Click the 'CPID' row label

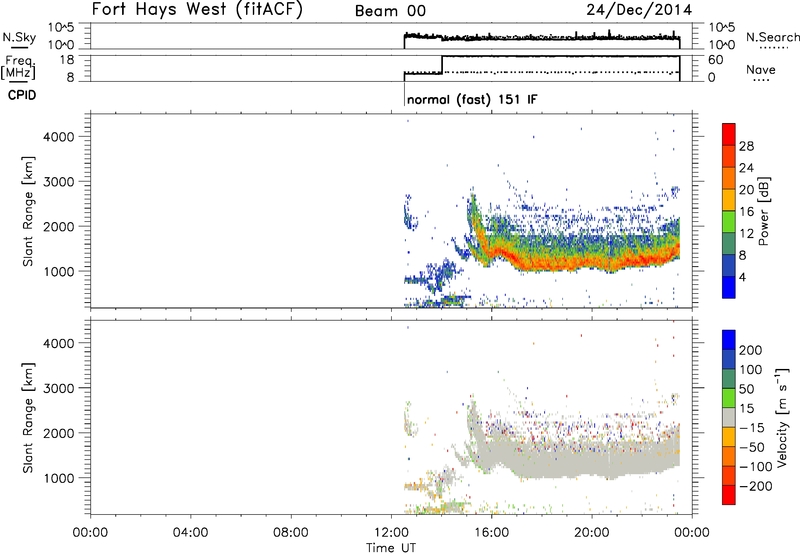pos(22,95)
